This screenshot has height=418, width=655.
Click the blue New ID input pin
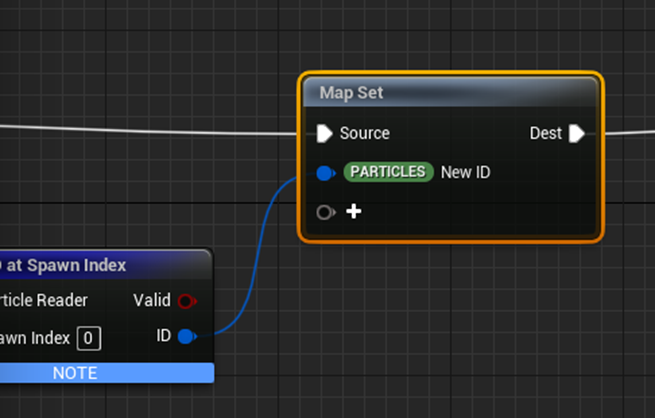click(325, 173)
